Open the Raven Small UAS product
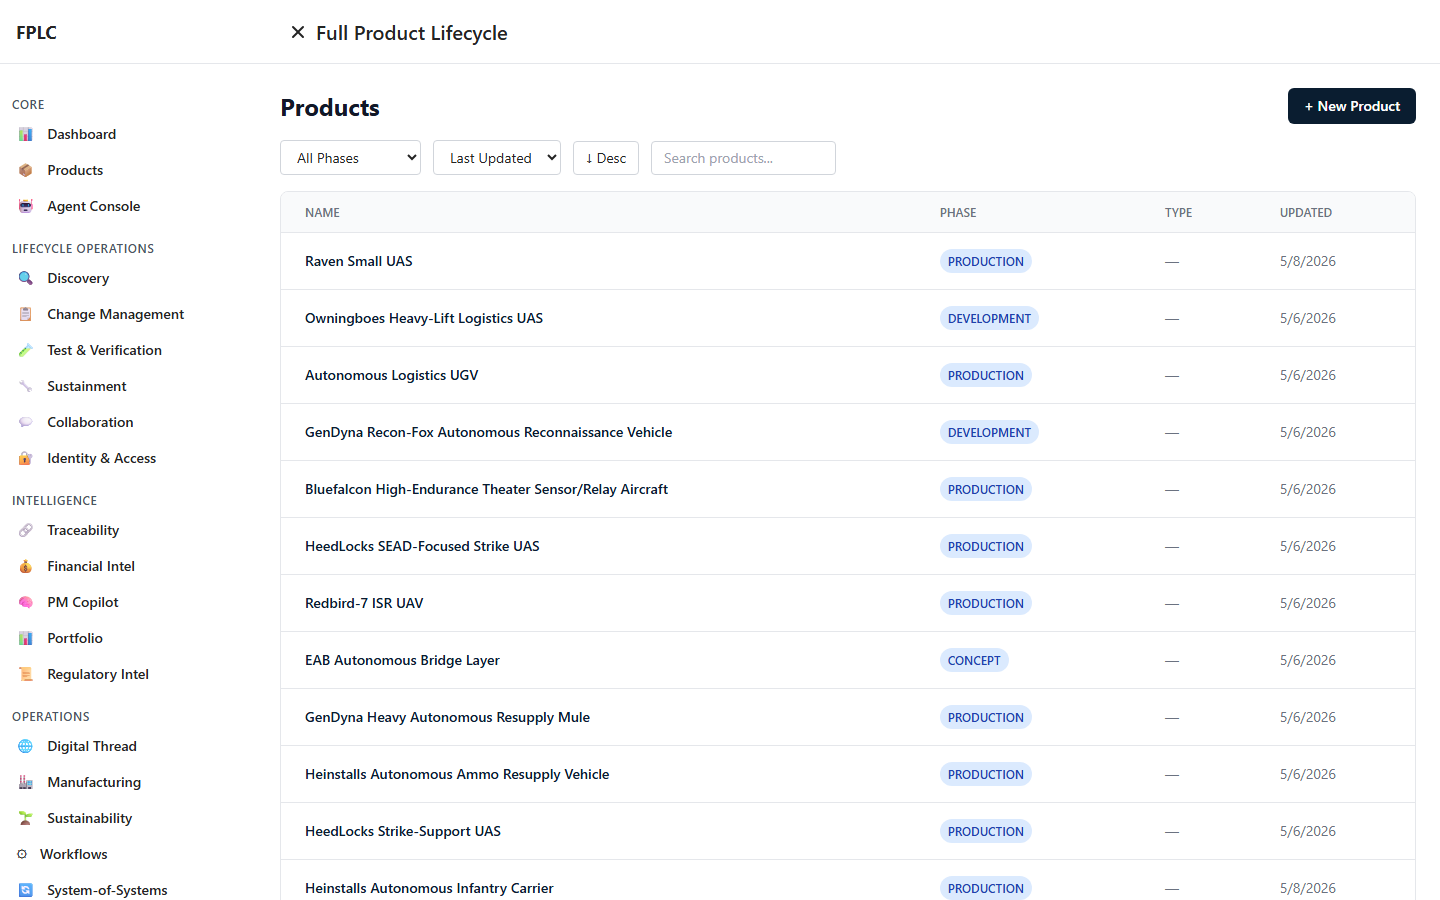 [358, 261]
